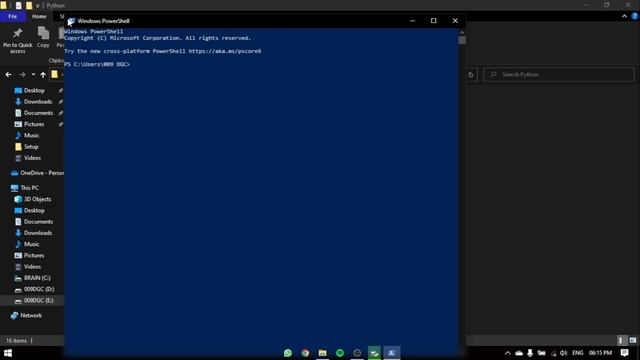Screen dimensions: 640x360
Task: Click the battery tray icon
Action: pos(541,353)
